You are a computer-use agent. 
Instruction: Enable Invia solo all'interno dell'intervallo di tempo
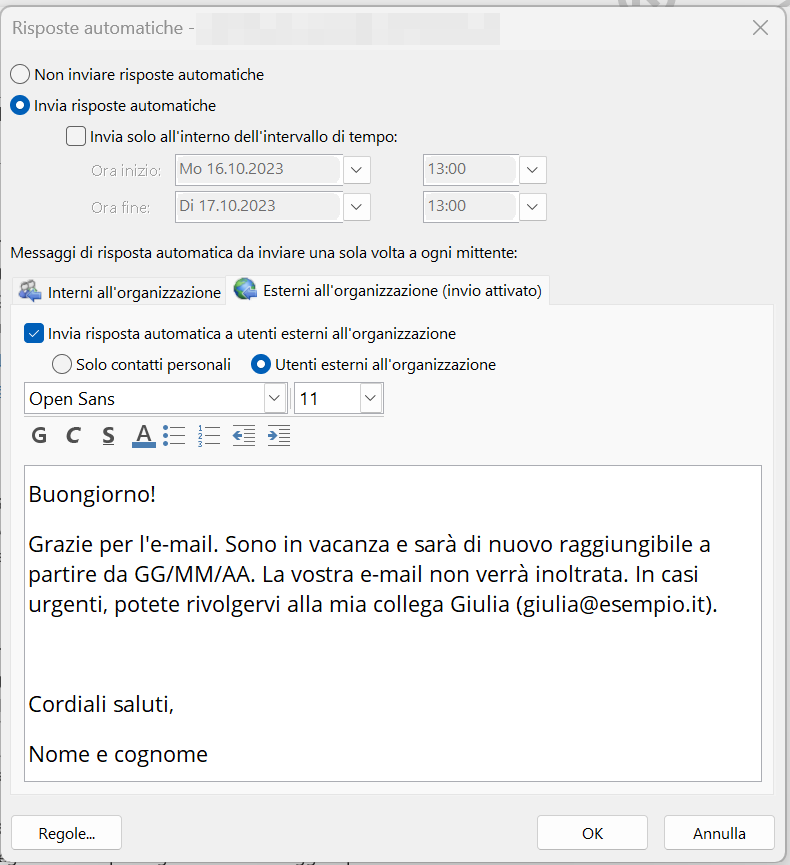coord(76,136)
